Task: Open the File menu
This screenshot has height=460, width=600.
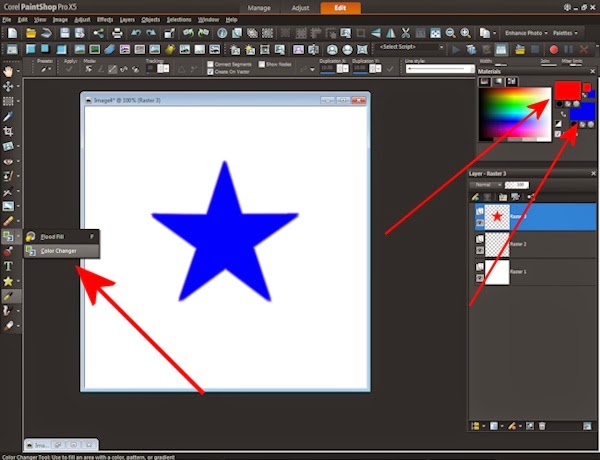Action: click(x=7, y=20)
